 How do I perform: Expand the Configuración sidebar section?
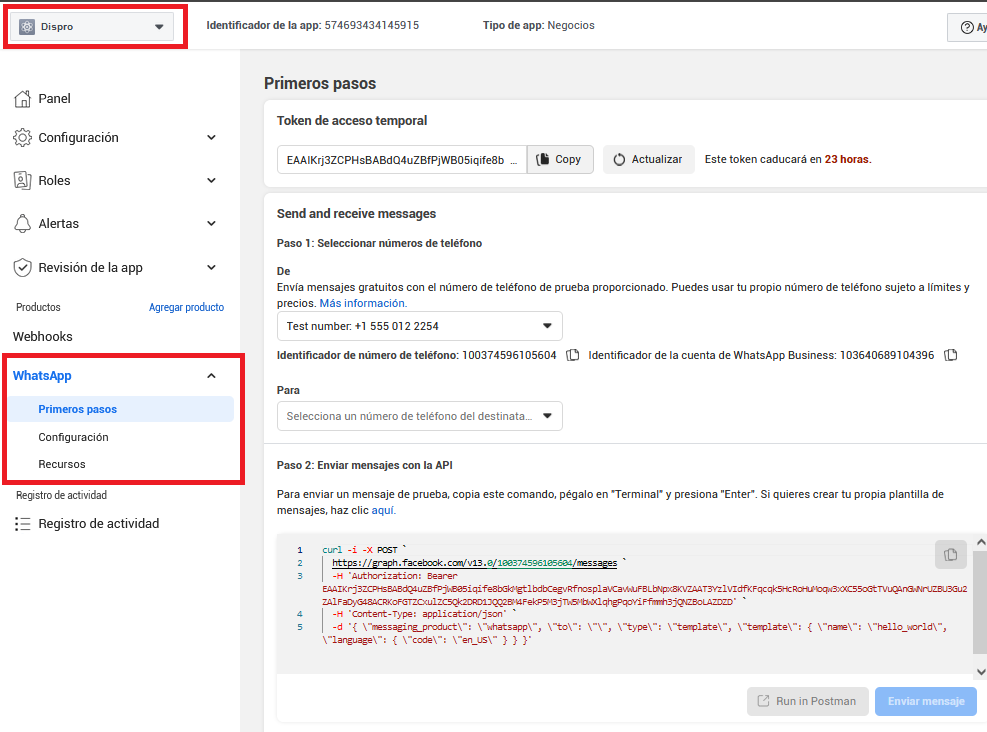(211, 138)
